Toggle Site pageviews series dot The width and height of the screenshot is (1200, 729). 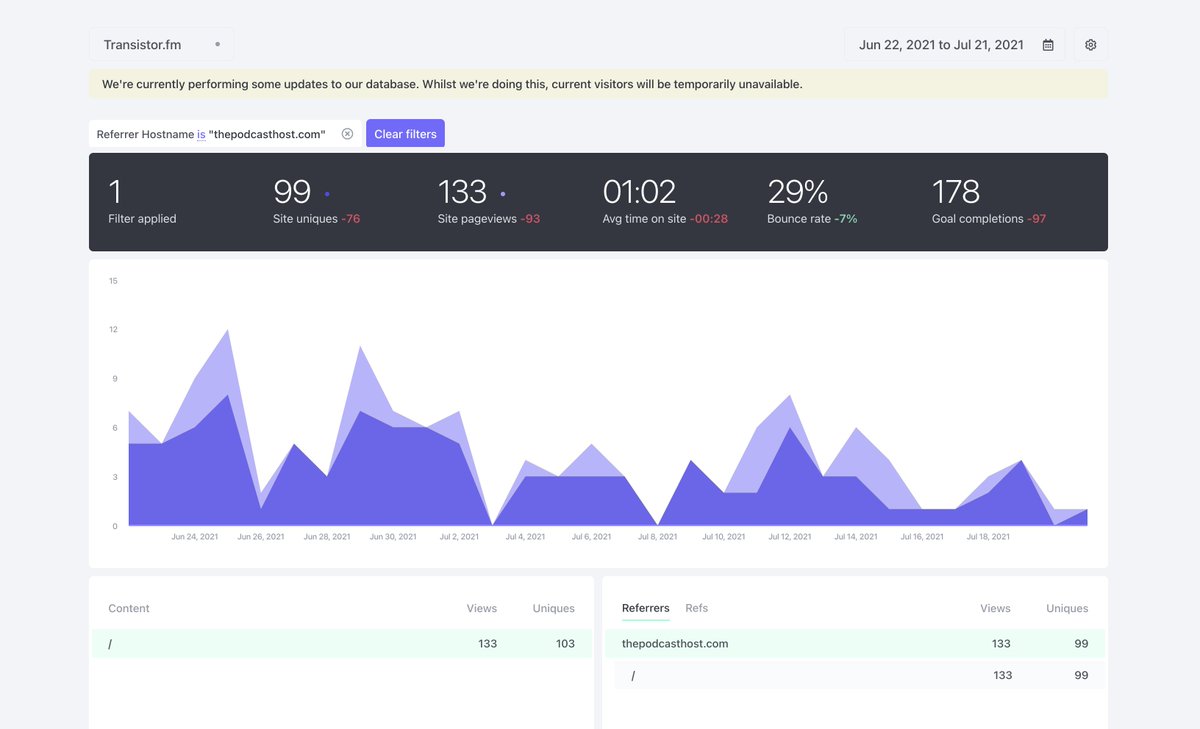click(502, 194)
